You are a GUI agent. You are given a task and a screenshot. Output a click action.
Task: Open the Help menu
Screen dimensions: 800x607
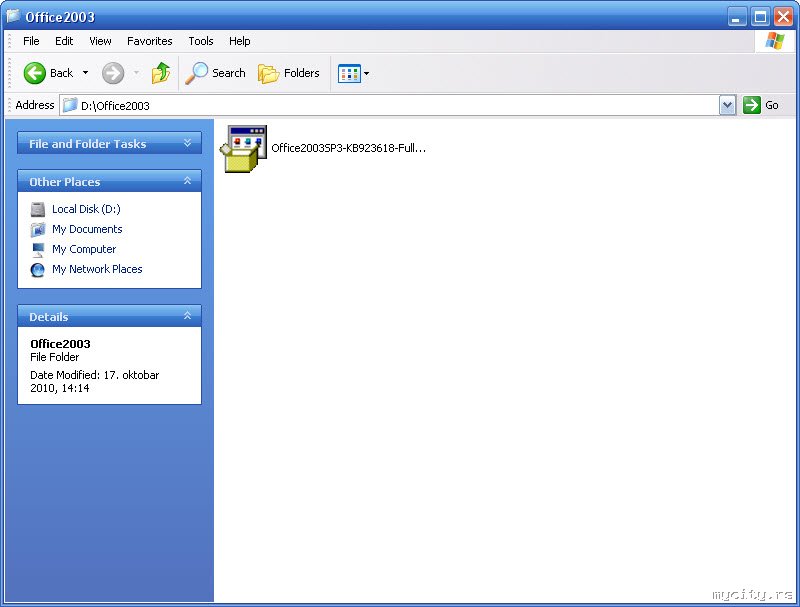click(239, 41)
